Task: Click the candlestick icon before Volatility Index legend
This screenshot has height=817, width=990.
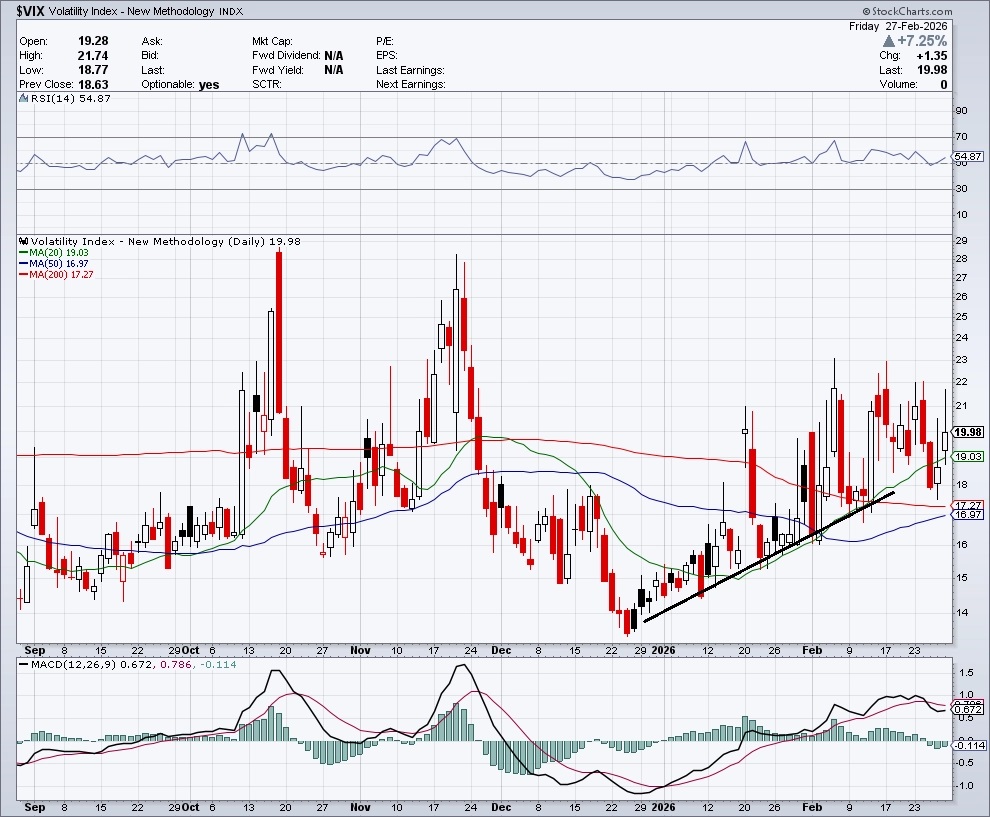Action: 24,242
